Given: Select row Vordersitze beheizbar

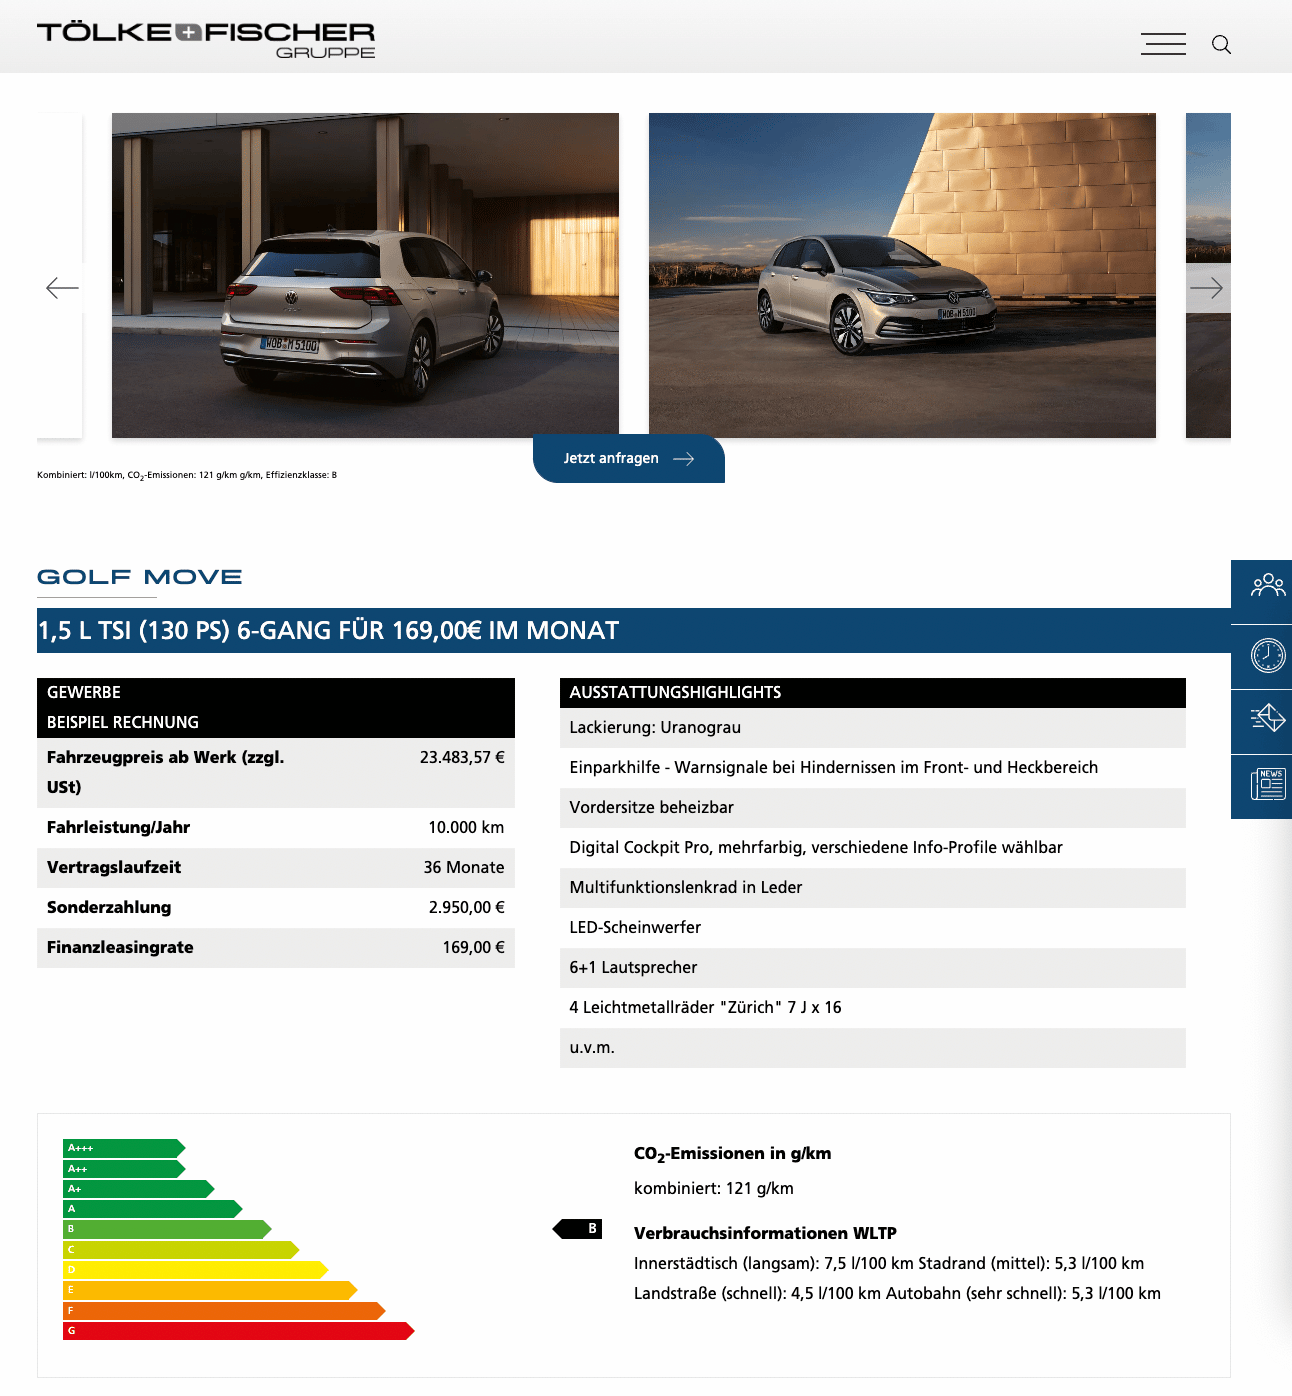Looking at the screenshot, I should (873, 808).
